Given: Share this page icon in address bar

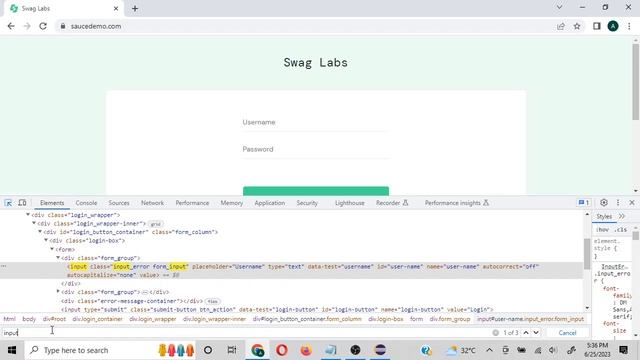Looking at the screenshot, I should point(561,26).
